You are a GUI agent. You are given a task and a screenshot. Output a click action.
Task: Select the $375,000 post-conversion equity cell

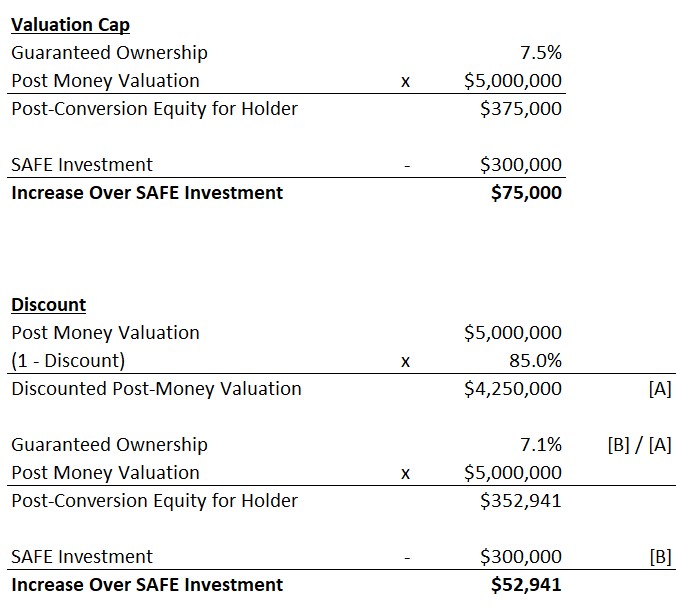[x=520, y=109]
